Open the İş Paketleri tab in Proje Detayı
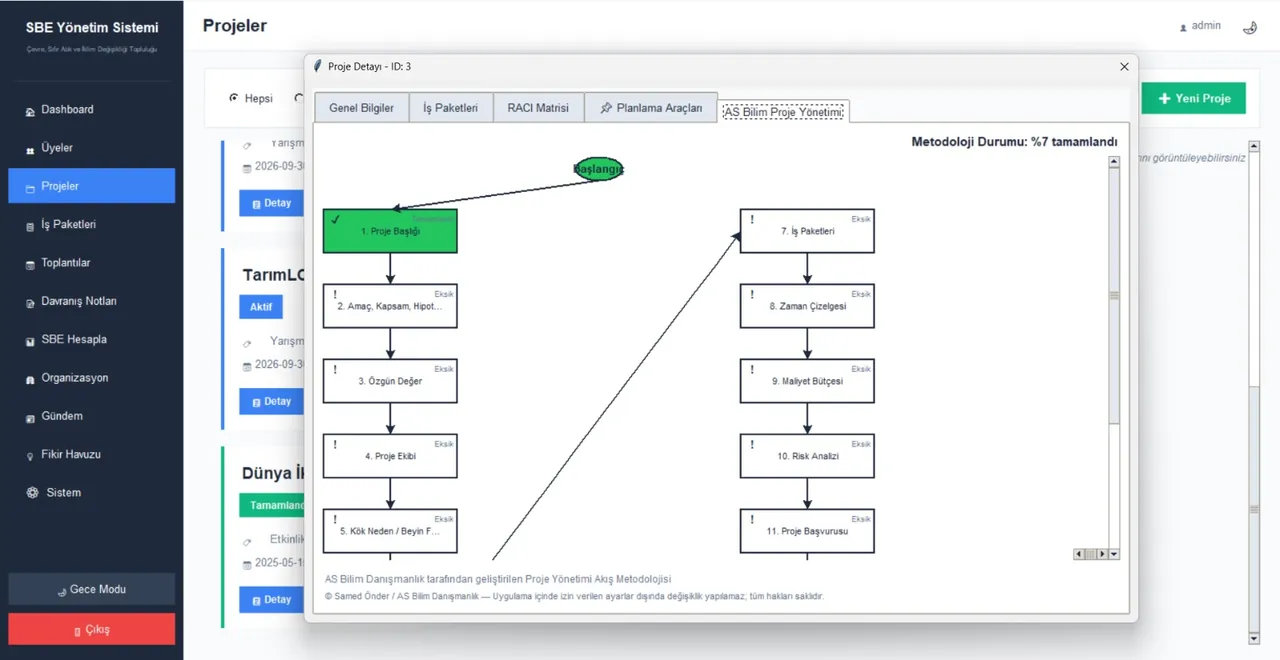Screen dimensions: 1280x660 pyautogui.click(x=451, y=108)
